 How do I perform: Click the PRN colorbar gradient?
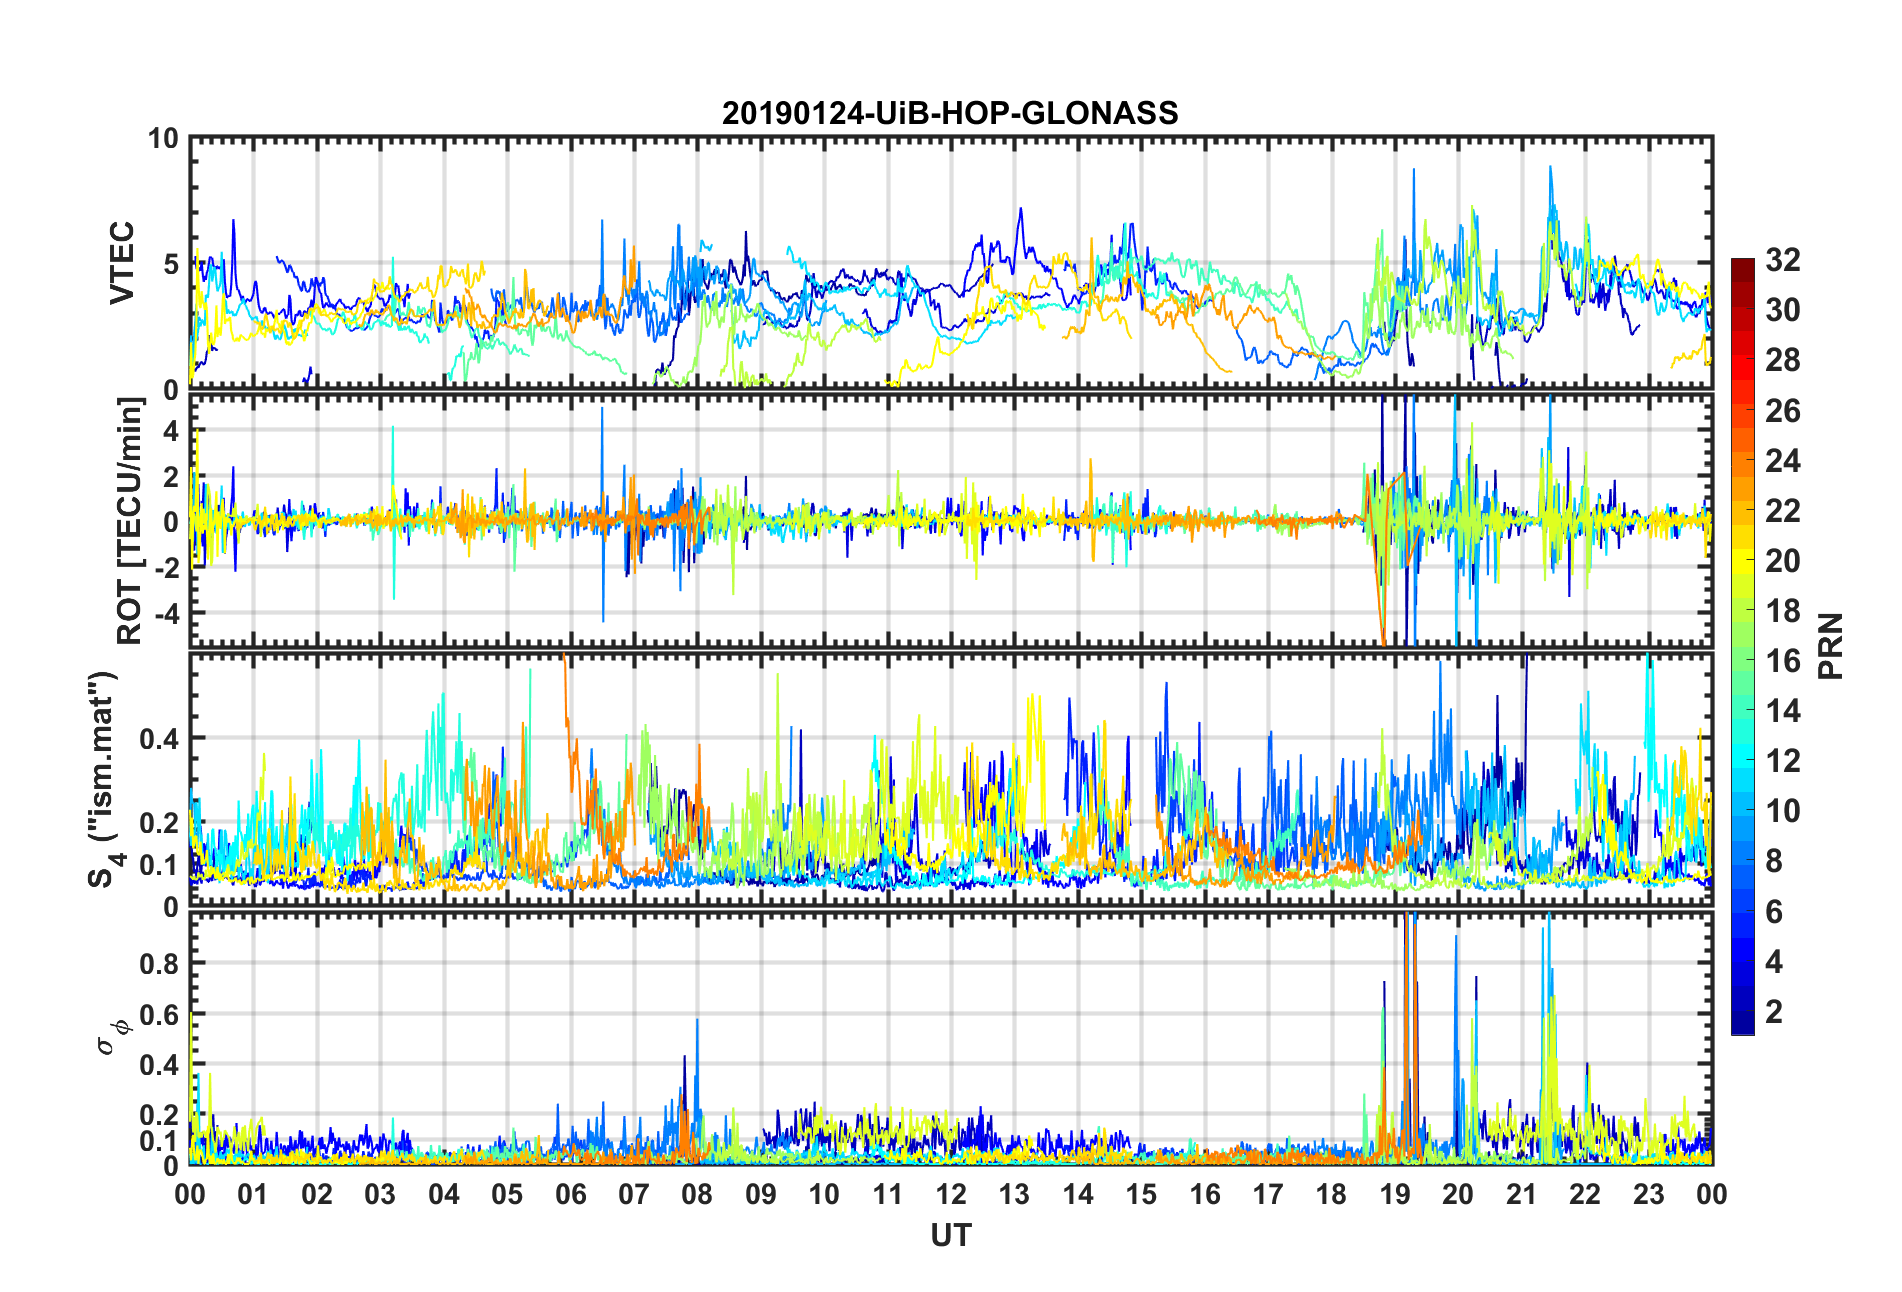tap(1742, 646)
